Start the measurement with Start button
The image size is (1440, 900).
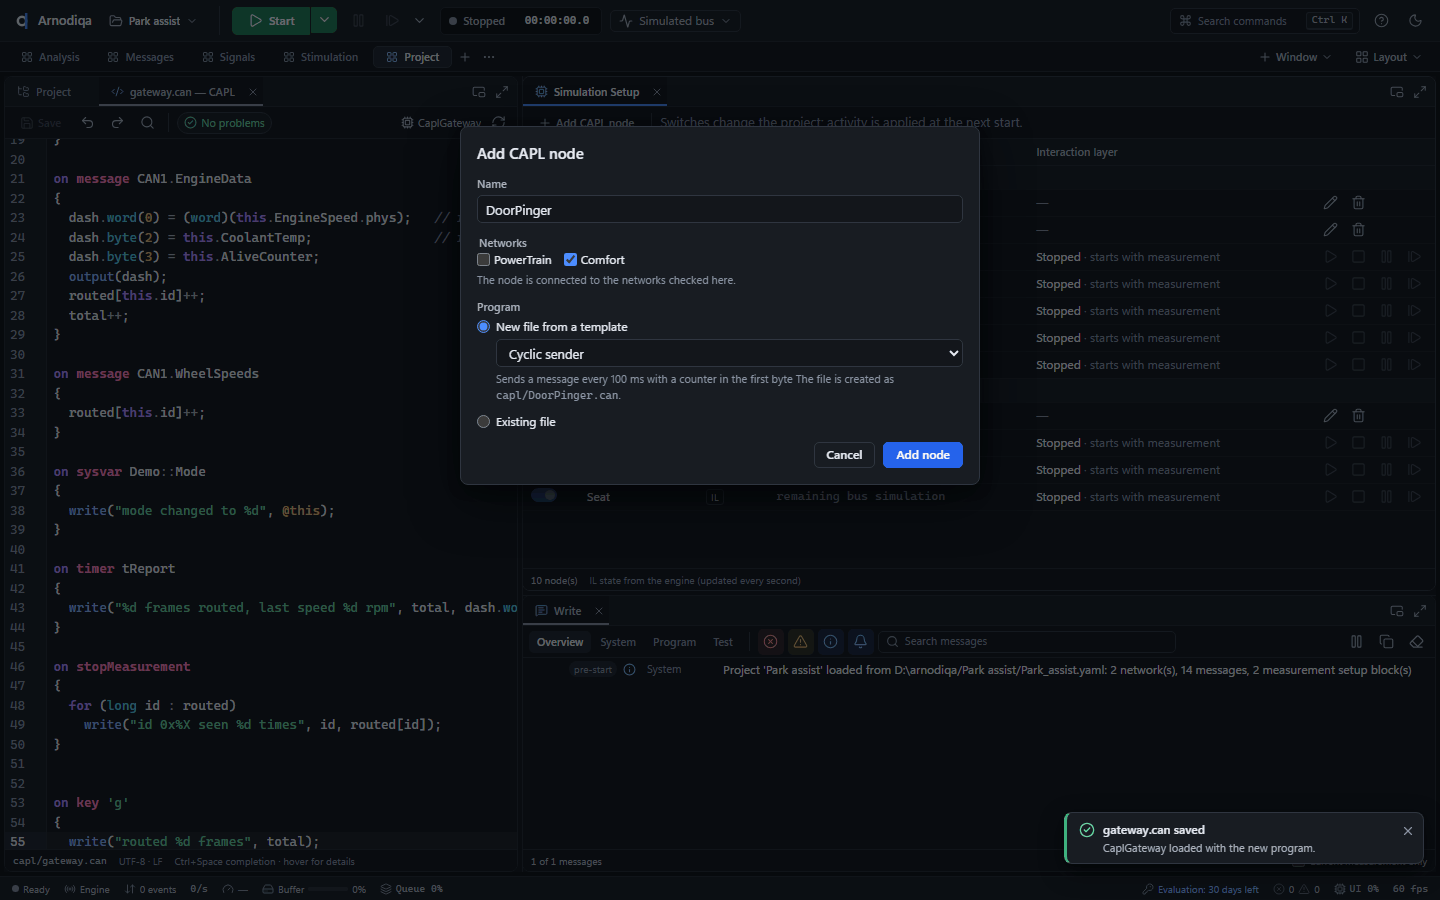tap(271, 20)
